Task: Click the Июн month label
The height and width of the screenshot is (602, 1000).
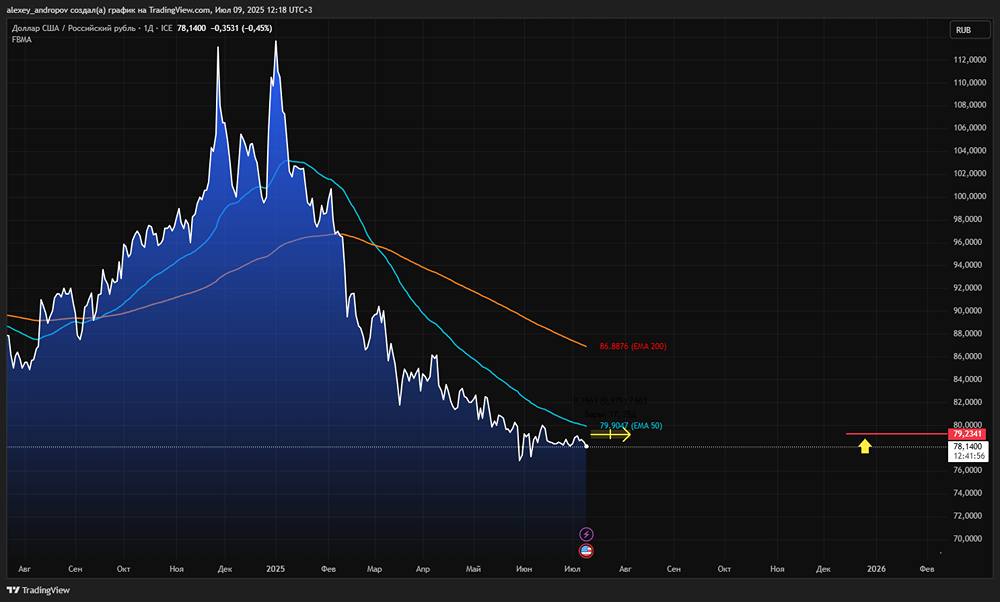Action: point(524,569)
